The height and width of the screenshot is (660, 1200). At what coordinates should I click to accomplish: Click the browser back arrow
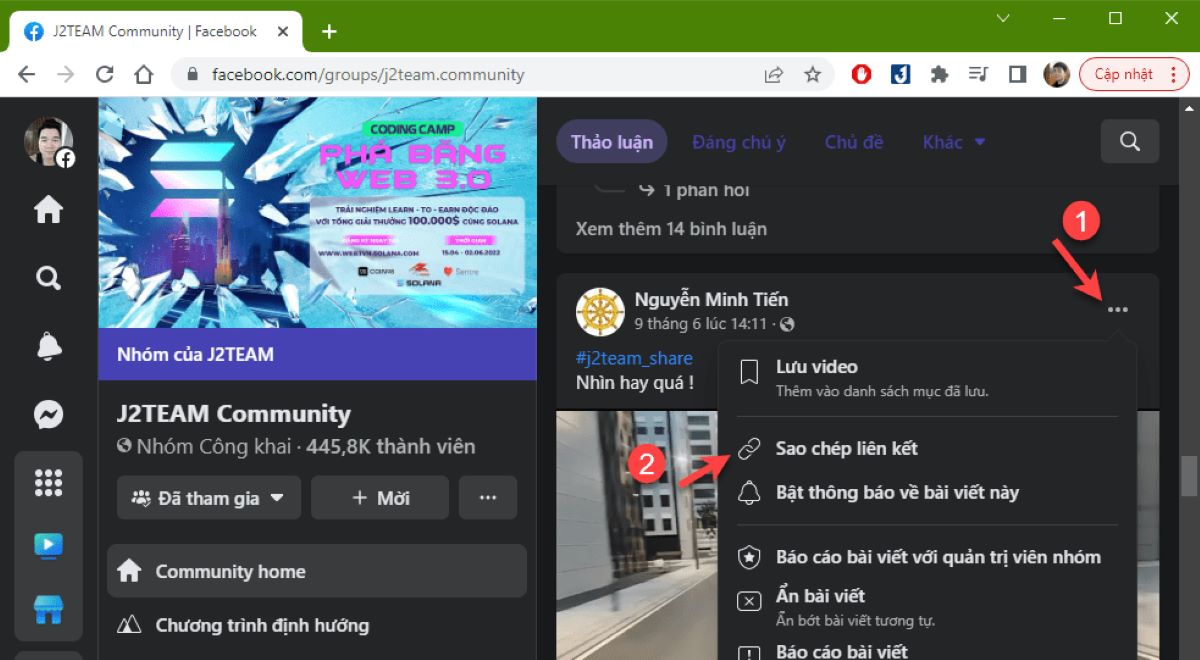27,74
